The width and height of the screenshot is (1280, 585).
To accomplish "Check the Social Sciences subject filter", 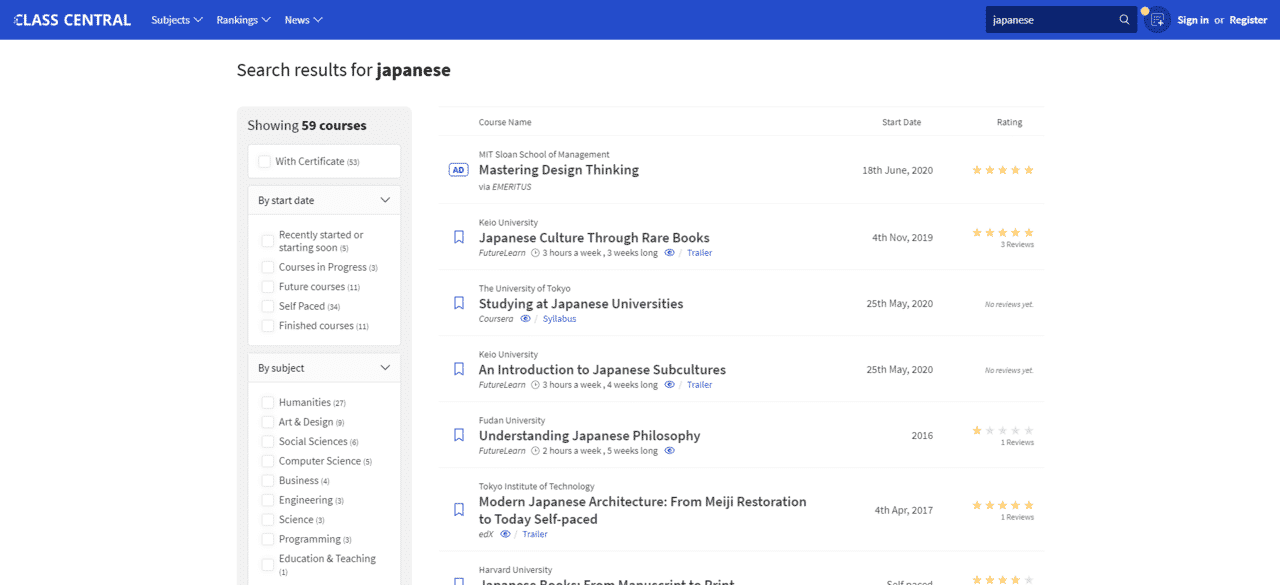I will point(268,441).
